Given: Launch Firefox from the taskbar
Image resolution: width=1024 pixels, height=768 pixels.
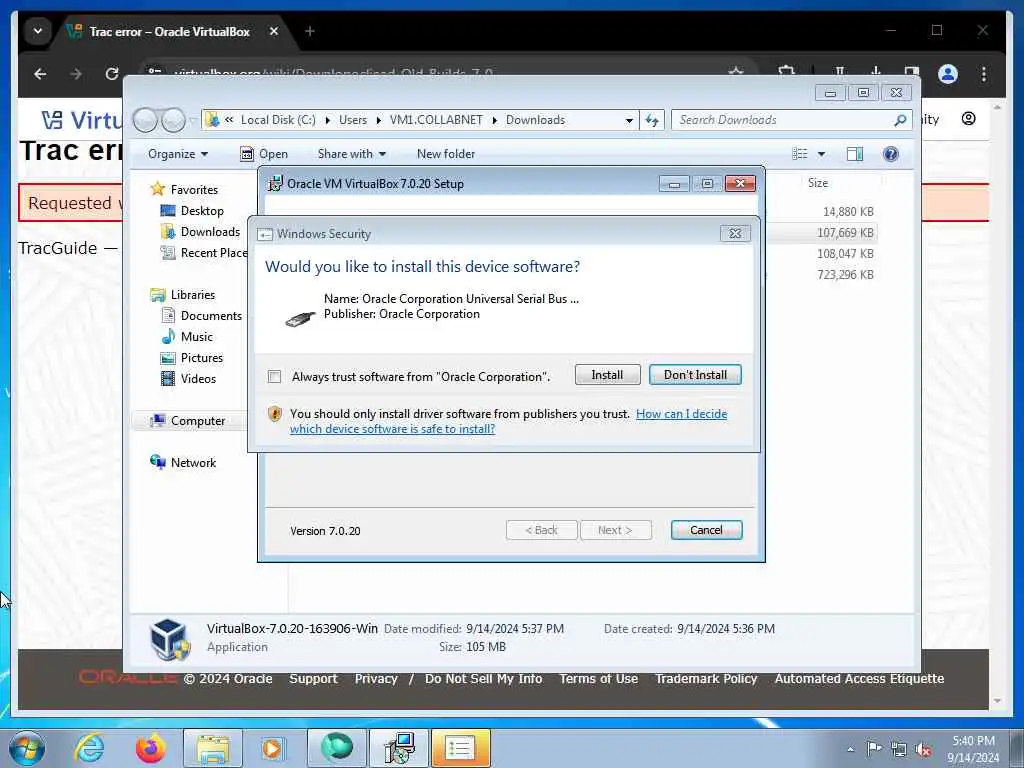Looking at the screenshot, I should pyautogui.click(x=150, y=748).
